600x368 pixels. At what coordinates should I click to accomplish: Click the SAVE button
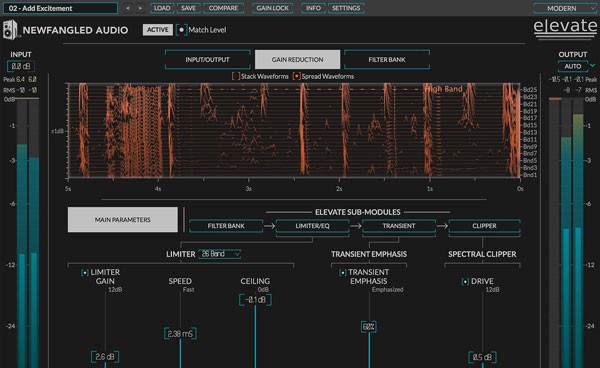coord(189,8)
